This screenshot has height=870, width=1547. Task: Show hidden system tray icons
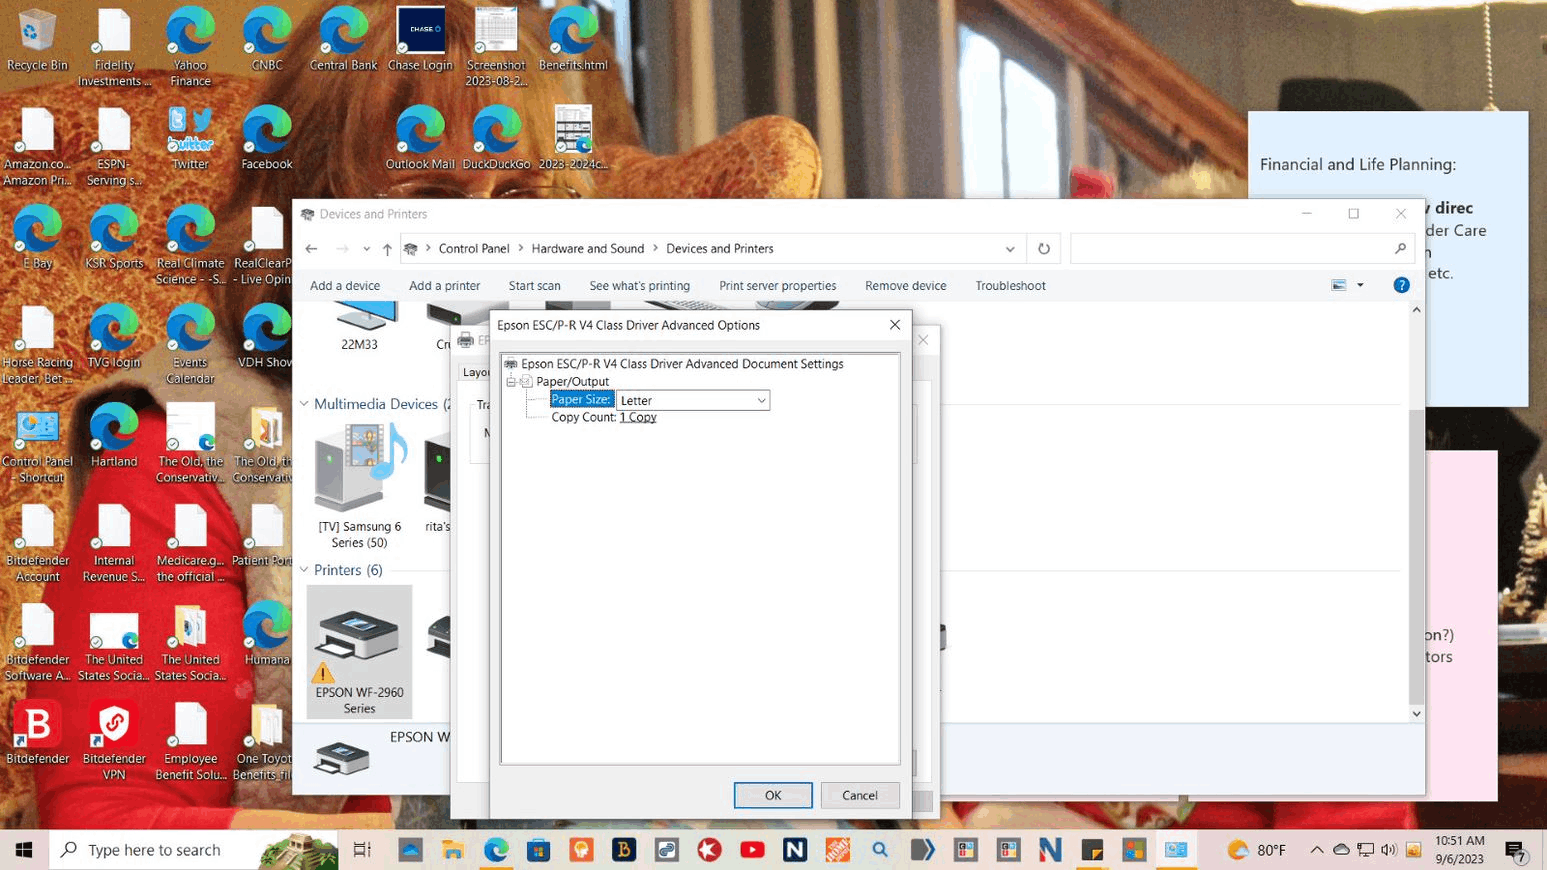[x=1316, y=850]
